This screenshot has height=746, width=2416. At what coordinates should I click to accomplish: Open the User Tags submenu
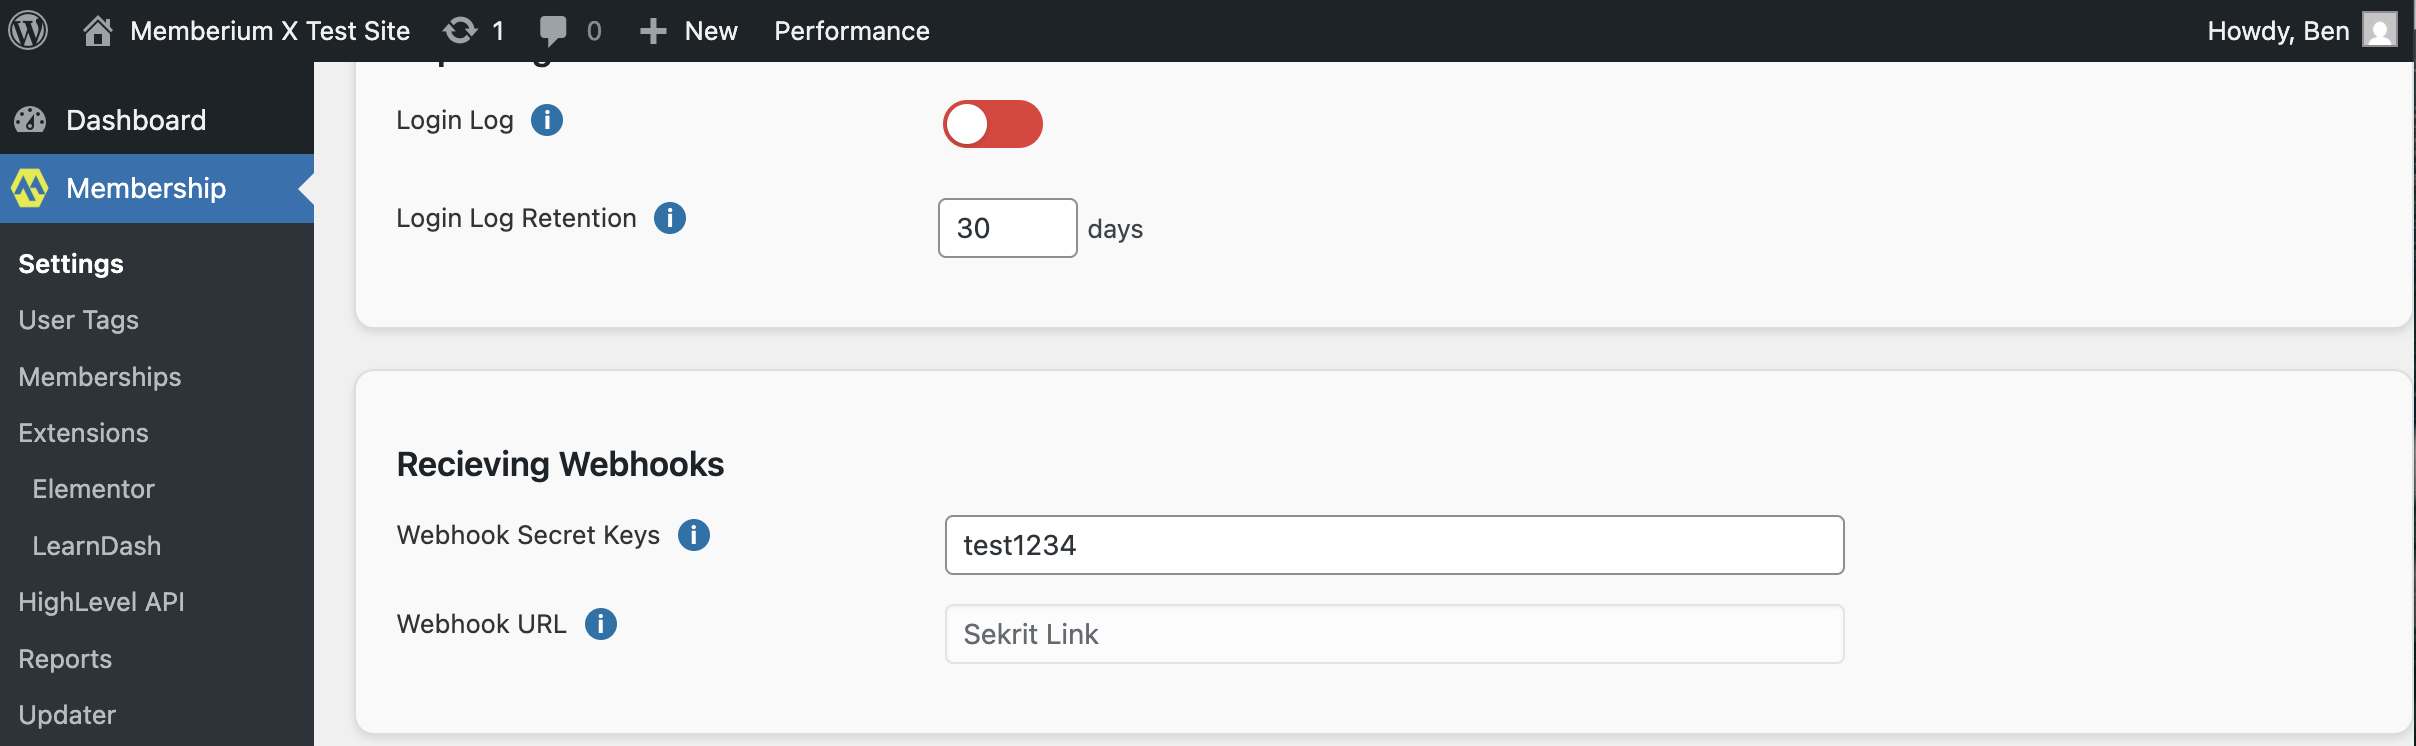pos(79,320)
